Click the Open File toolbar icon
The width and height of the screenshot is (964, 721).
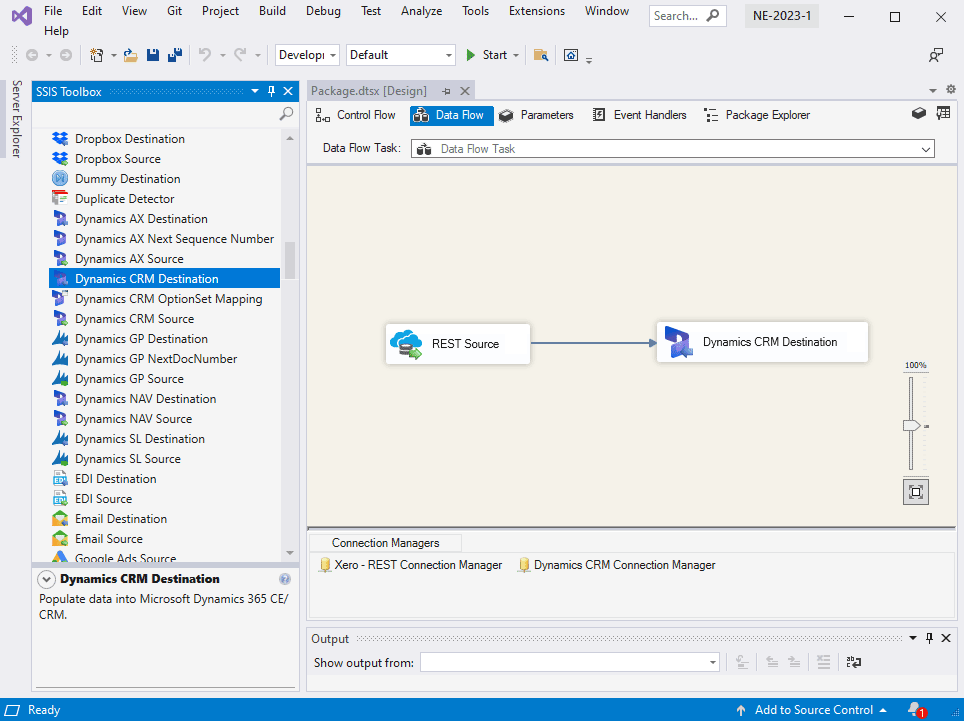(x=130, y=55)
